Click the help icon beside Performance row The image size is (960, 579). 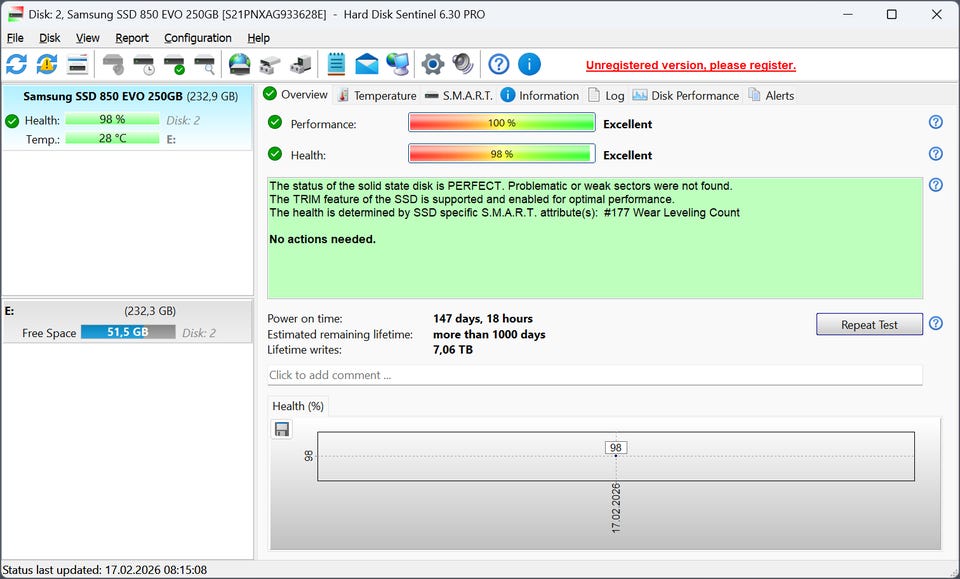(x=935, y=122)
